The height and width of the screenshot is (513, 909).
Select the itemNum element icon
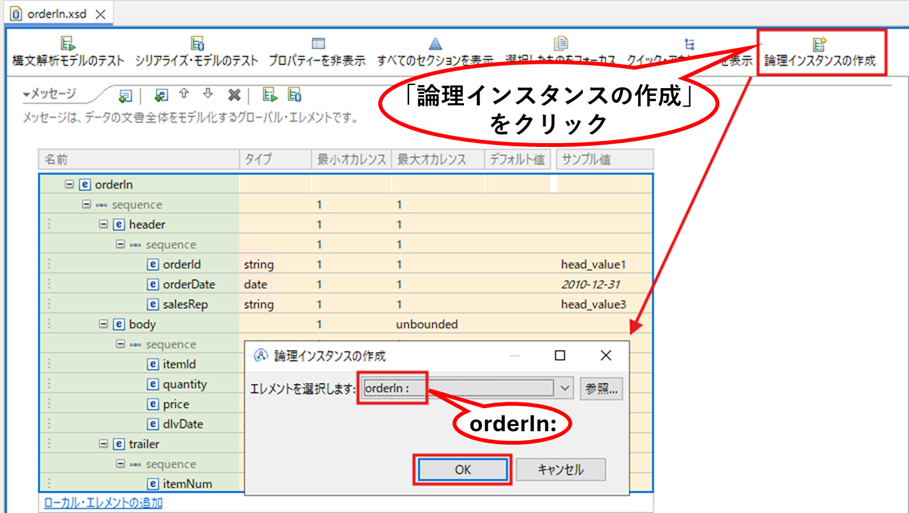pyautogui.click(x=152, y=483)
